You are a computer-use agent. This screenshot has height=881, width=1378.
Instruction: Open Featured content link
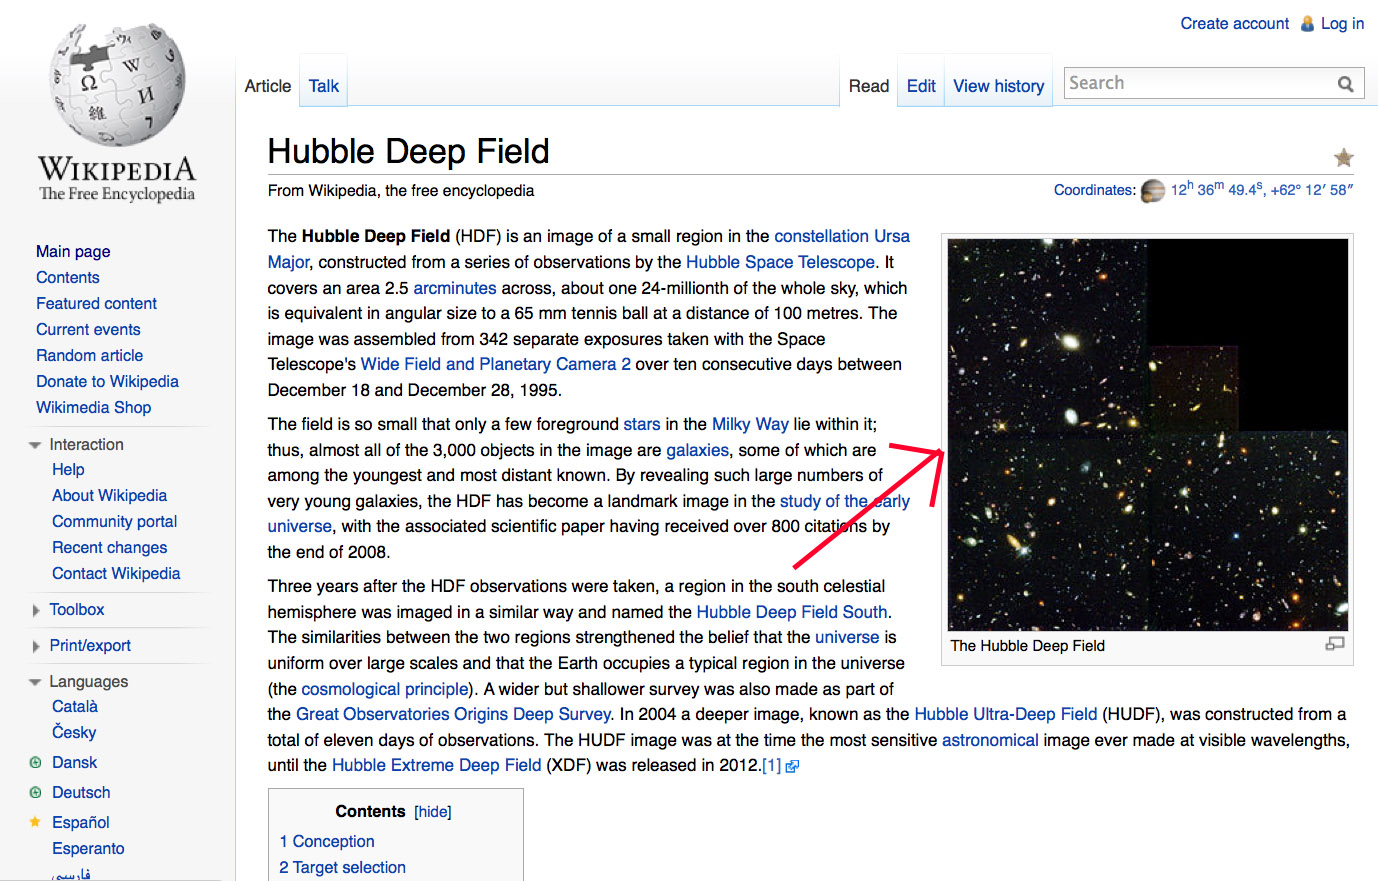coord(96,303)
